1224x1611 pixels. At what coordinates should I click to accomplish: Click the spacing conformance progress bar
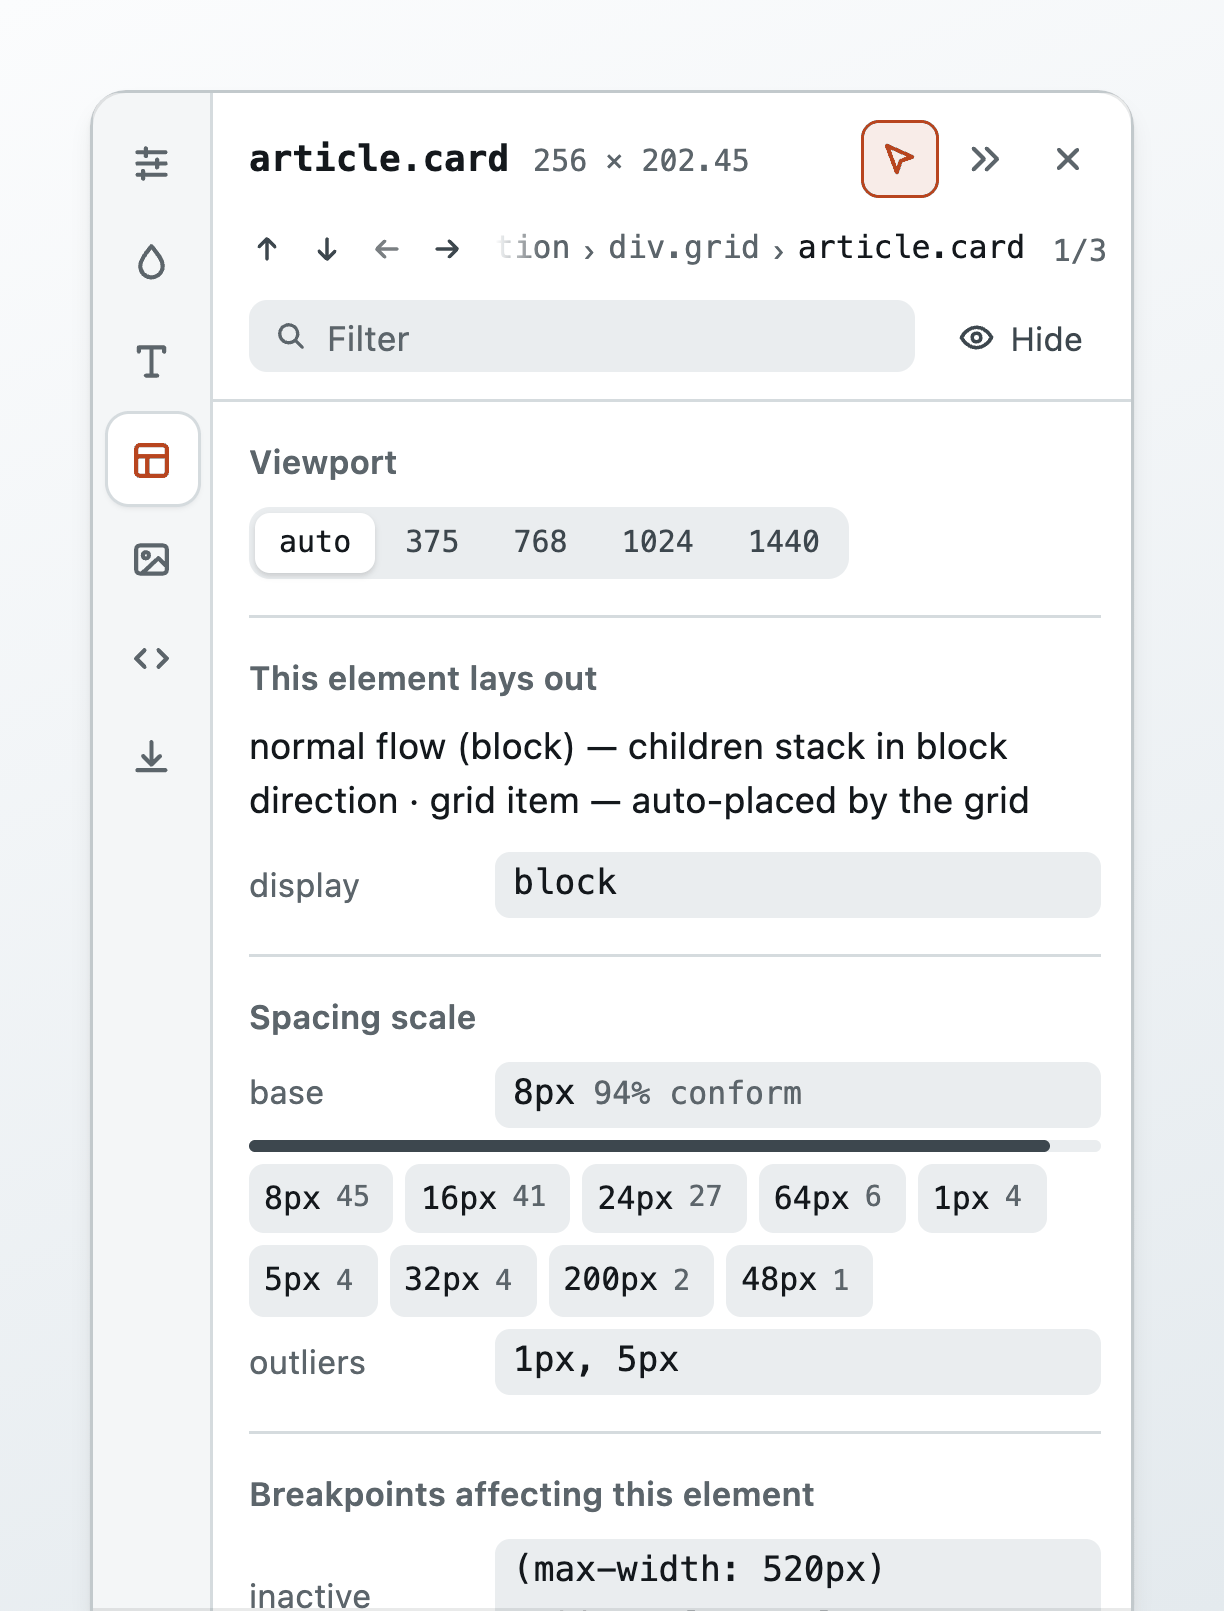point(675,1146)
